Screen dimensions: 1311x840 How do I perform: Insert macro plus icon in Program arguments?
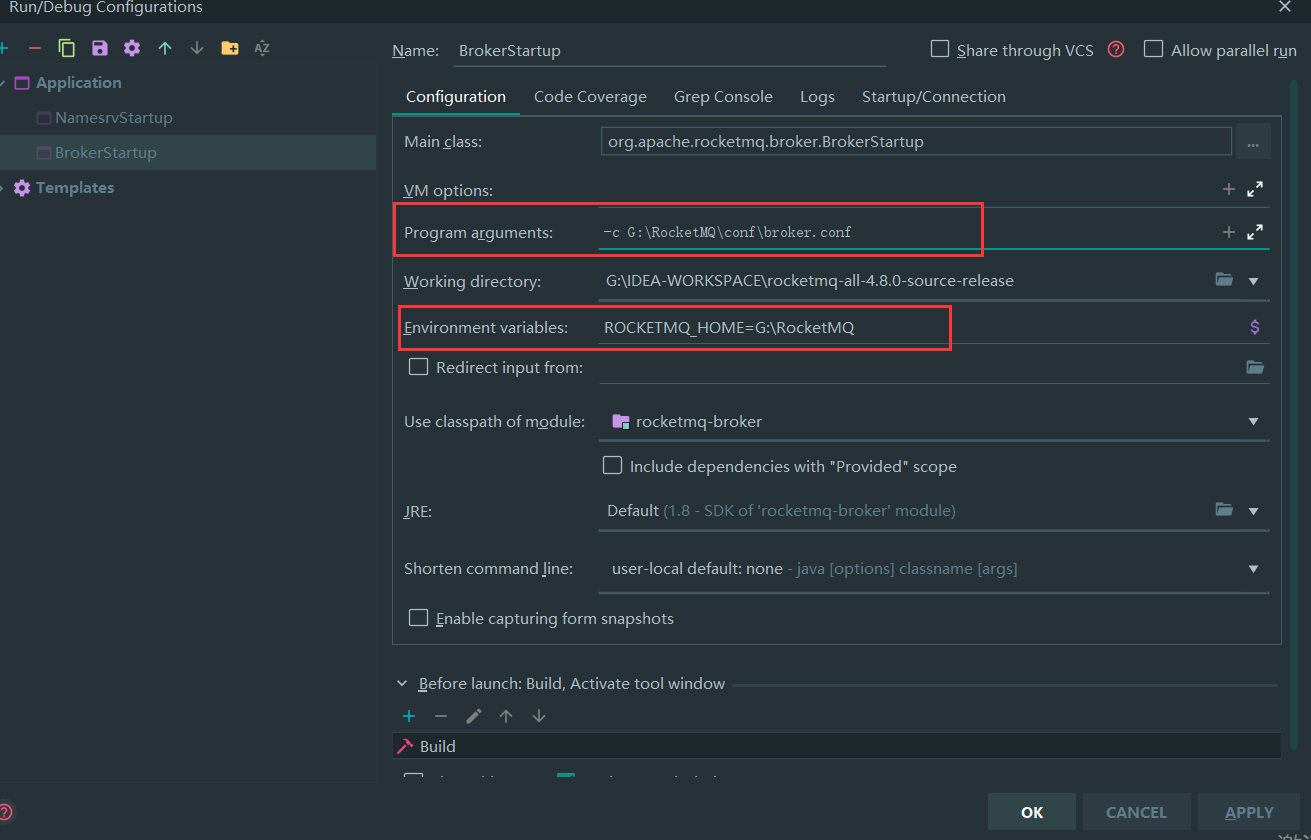coord(1229,232)
